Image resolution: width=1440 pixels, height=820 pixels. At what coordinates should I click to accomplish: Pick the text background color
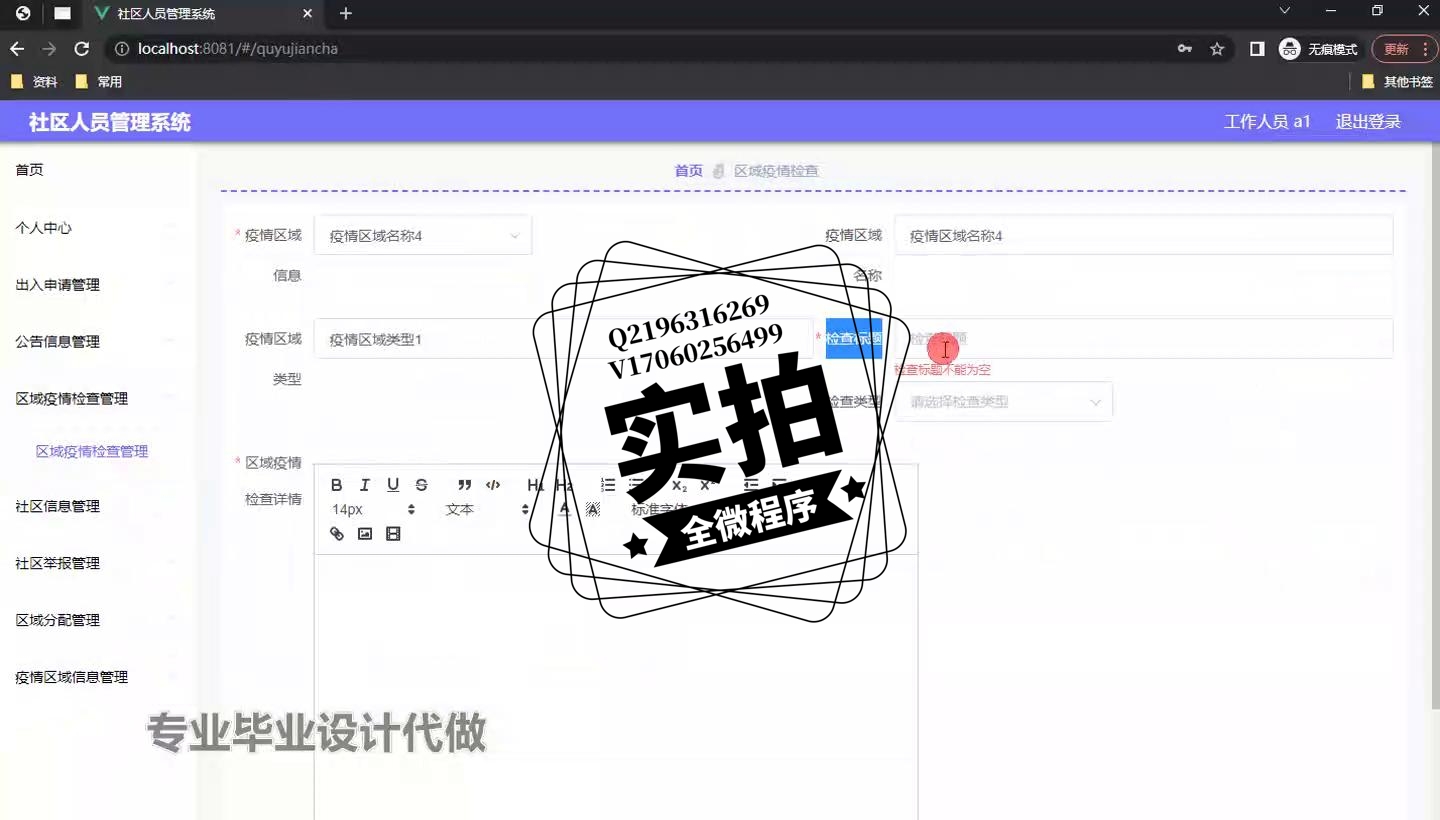click(592, 509)
